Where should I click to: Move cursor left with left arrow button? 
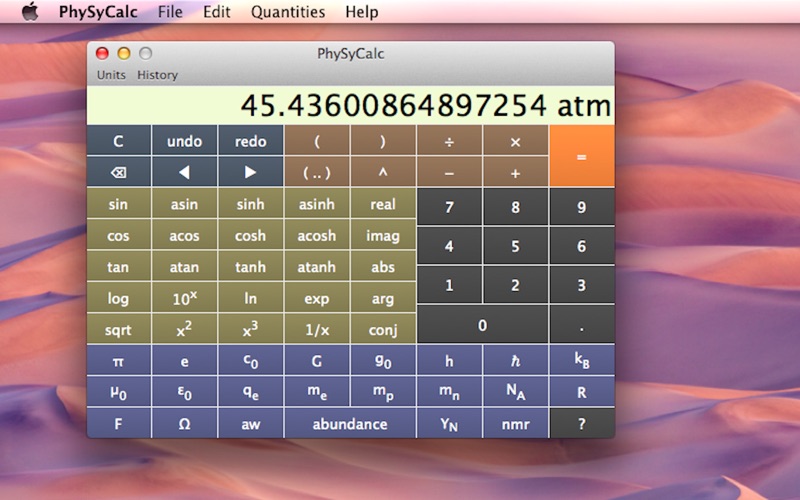(184, 172)
